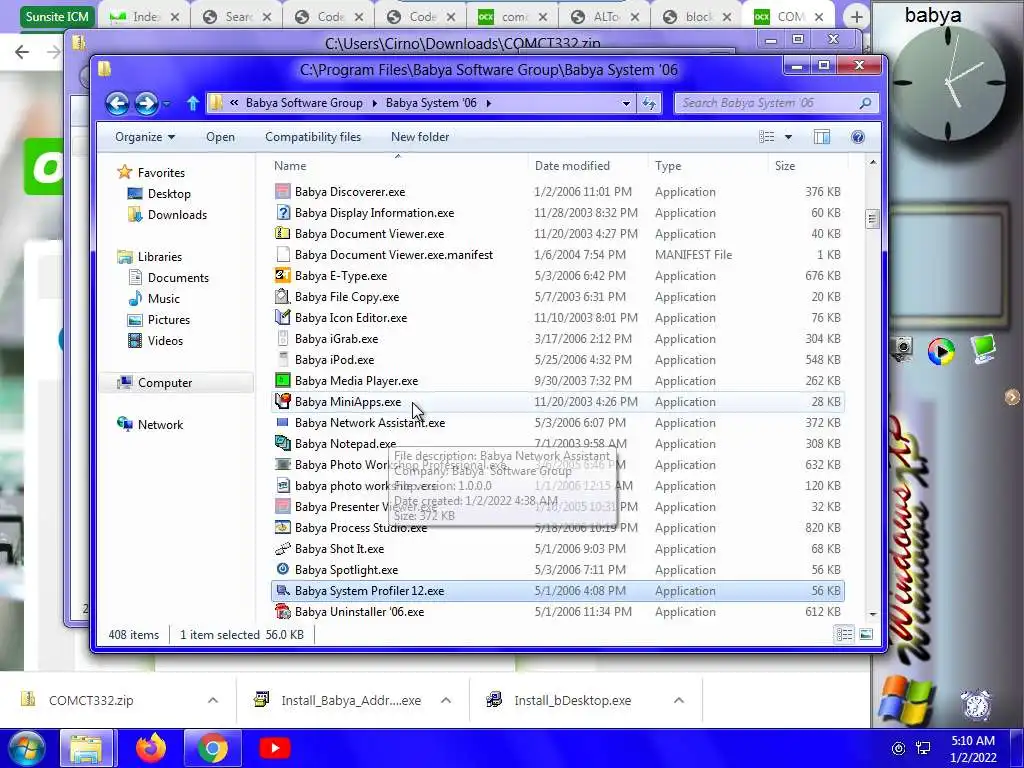Expand the view options dropdown arrow
1024x768 pixels.
pyautogui.click(x=788, y=136)
